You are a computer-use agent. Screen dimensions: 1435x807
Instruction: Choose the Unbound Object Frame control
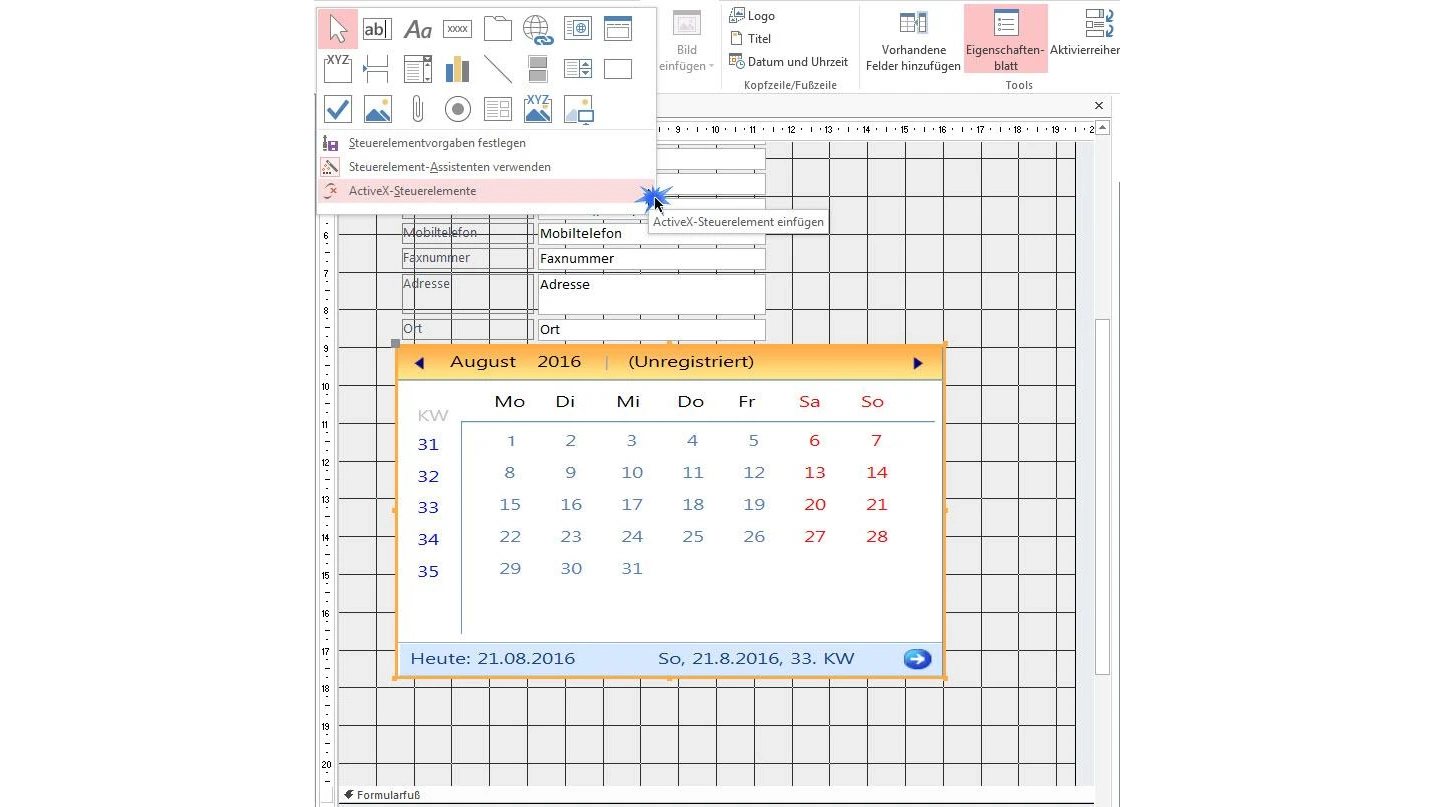(x=377, y=108)
